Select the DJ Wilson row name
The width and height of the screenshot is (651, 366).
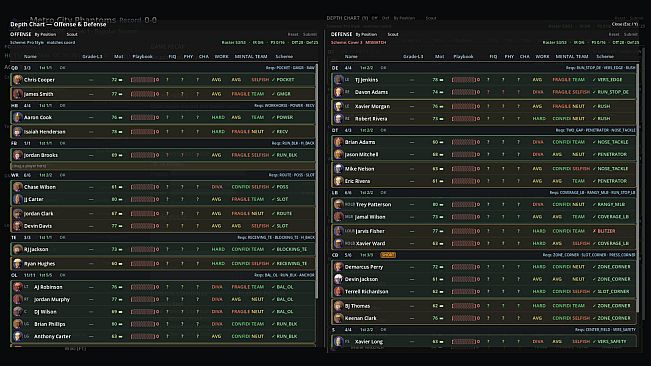pyautogui.click(x=45, y=312)
